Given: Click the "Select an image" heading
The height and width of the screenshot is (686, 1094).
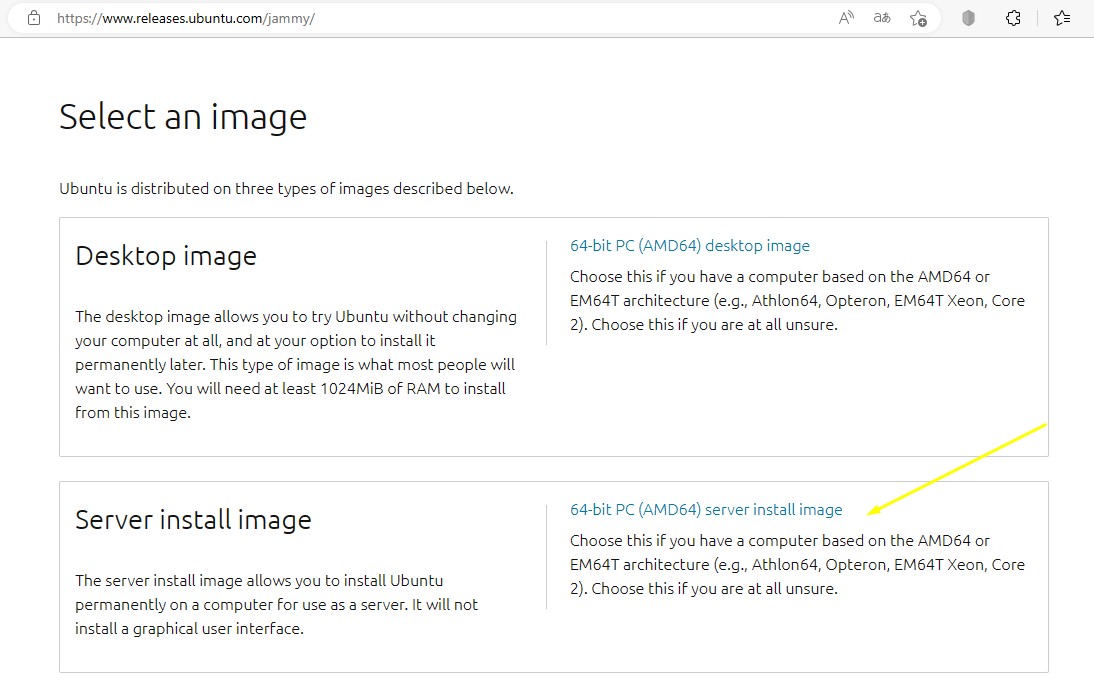Looking at the screenshot, I should (x=183, y=117).
